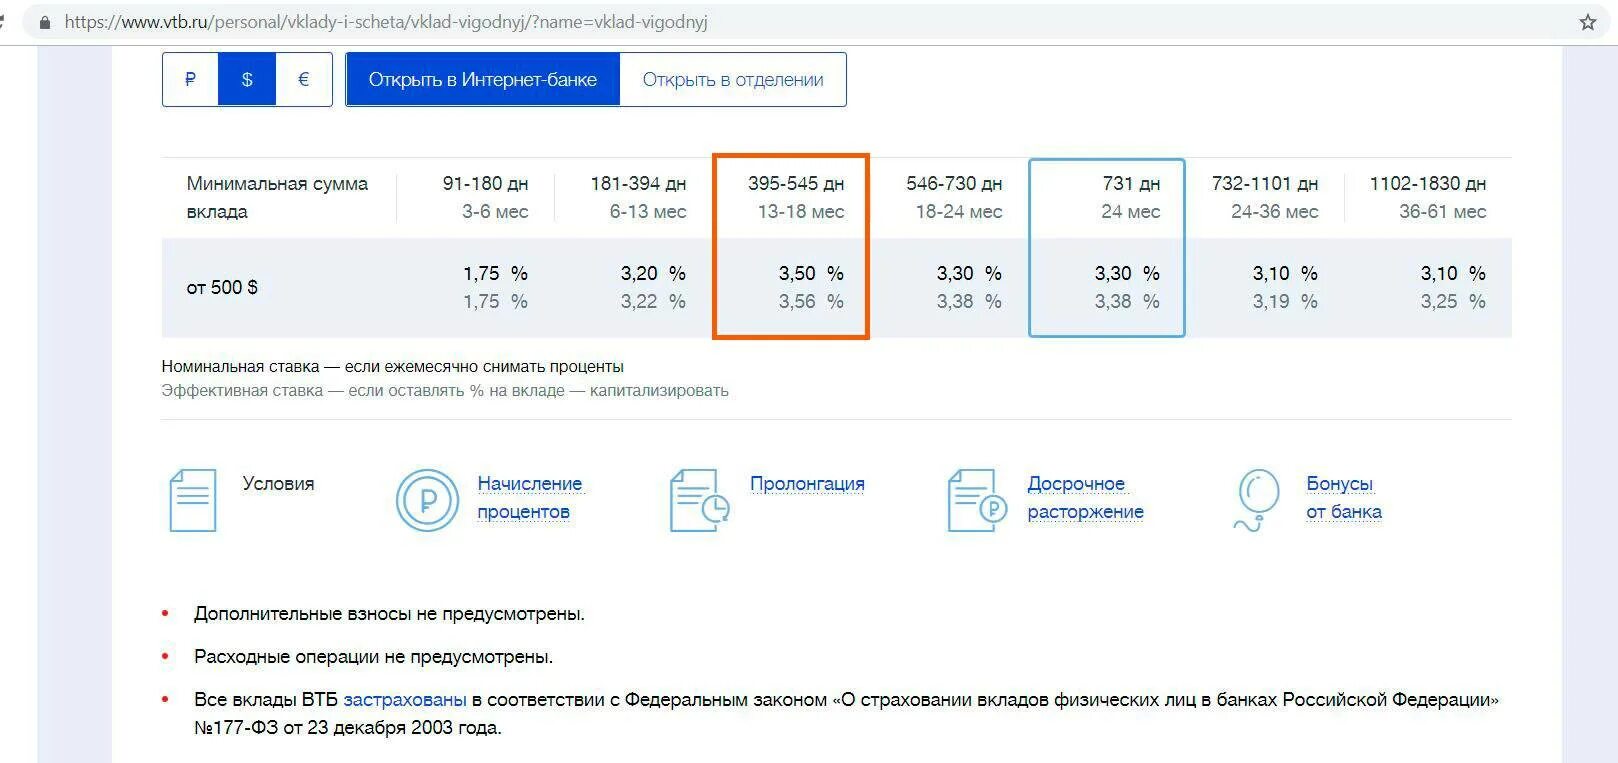Open 'Начисление процентов' tab

pos(529,497)
